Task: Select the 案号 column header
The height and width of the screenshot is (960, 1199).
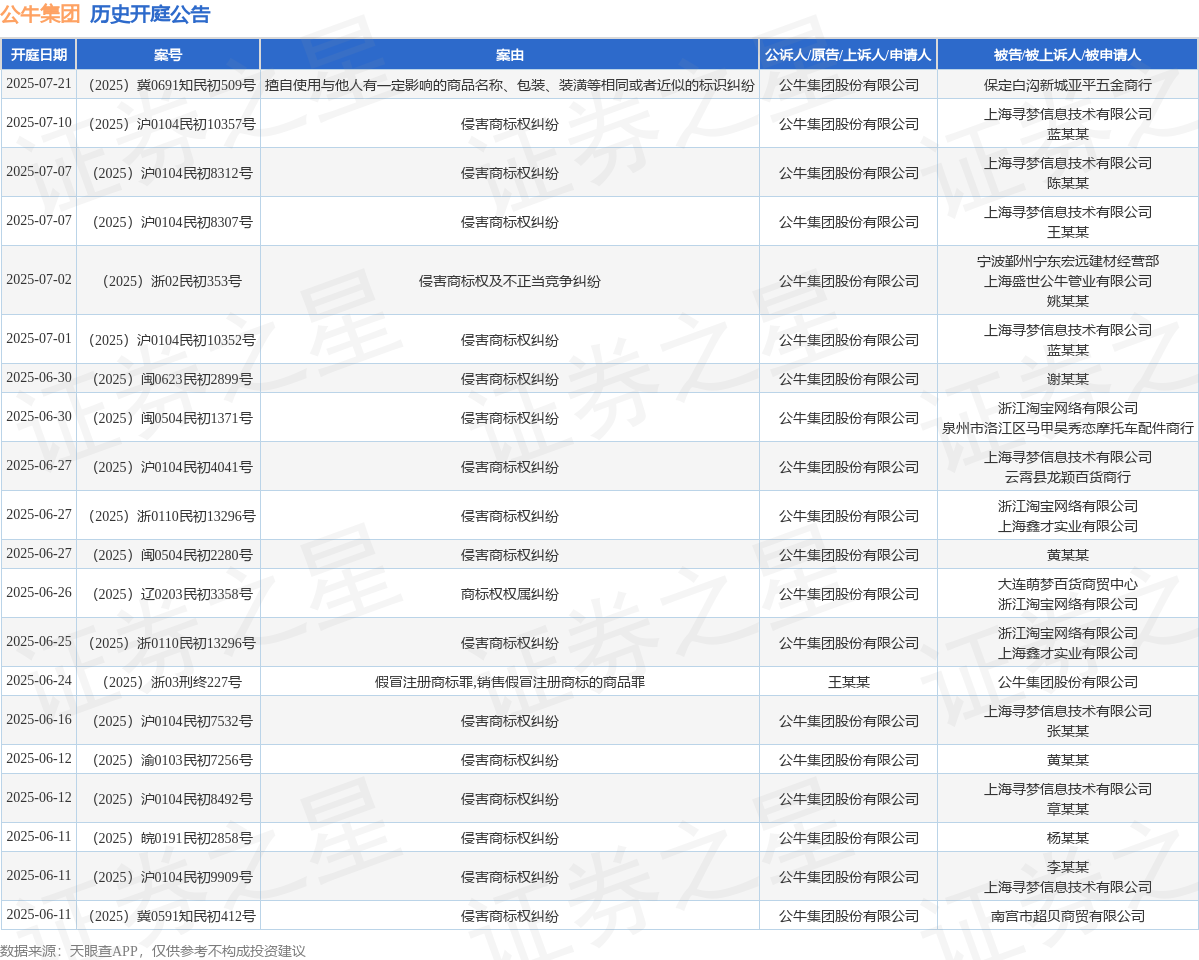Action: pyautogui.click(x=168, y=55)
